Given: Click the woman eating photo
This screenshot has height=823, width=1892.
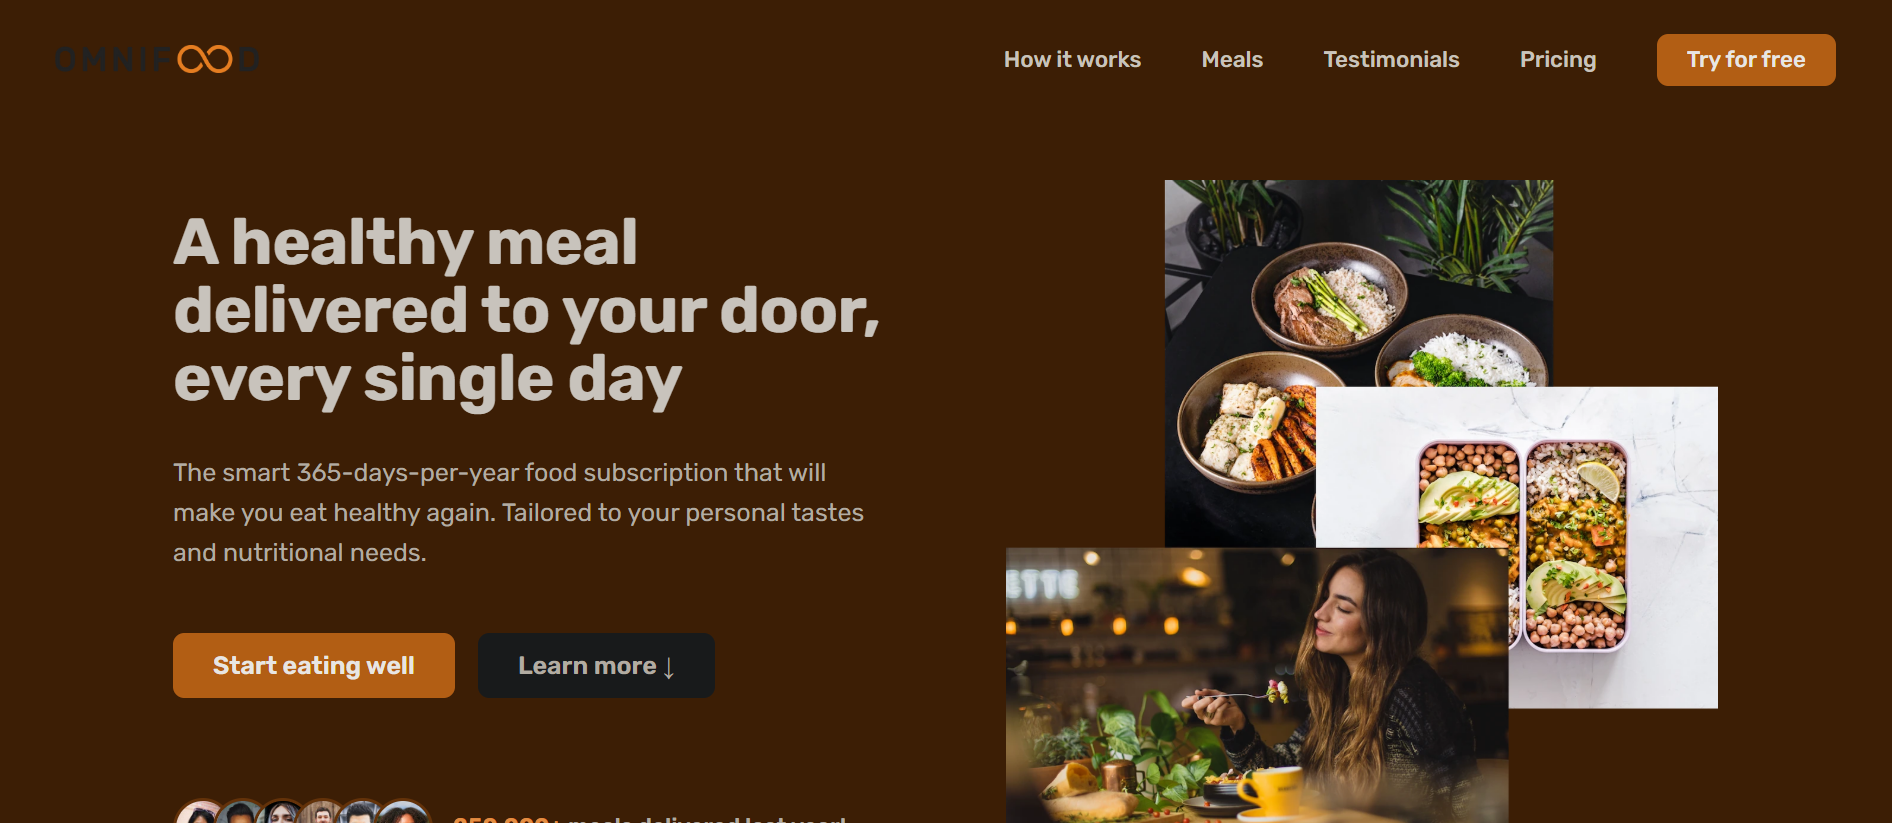Looking at the screenshot, I should tap(1257, 685).
